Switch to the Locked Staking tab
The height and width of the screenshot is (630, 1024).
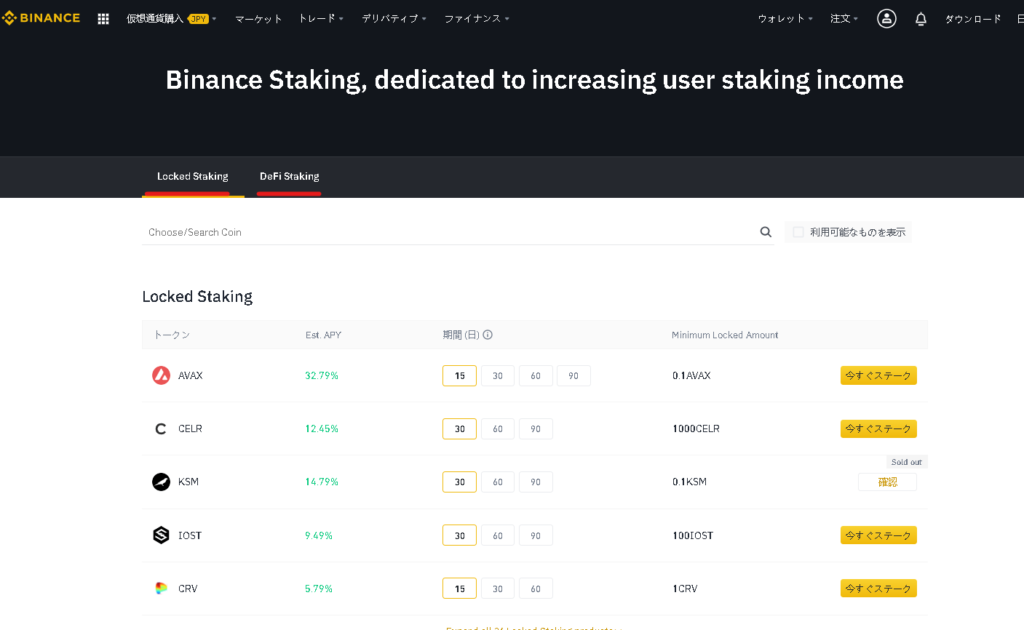point(193,176)
